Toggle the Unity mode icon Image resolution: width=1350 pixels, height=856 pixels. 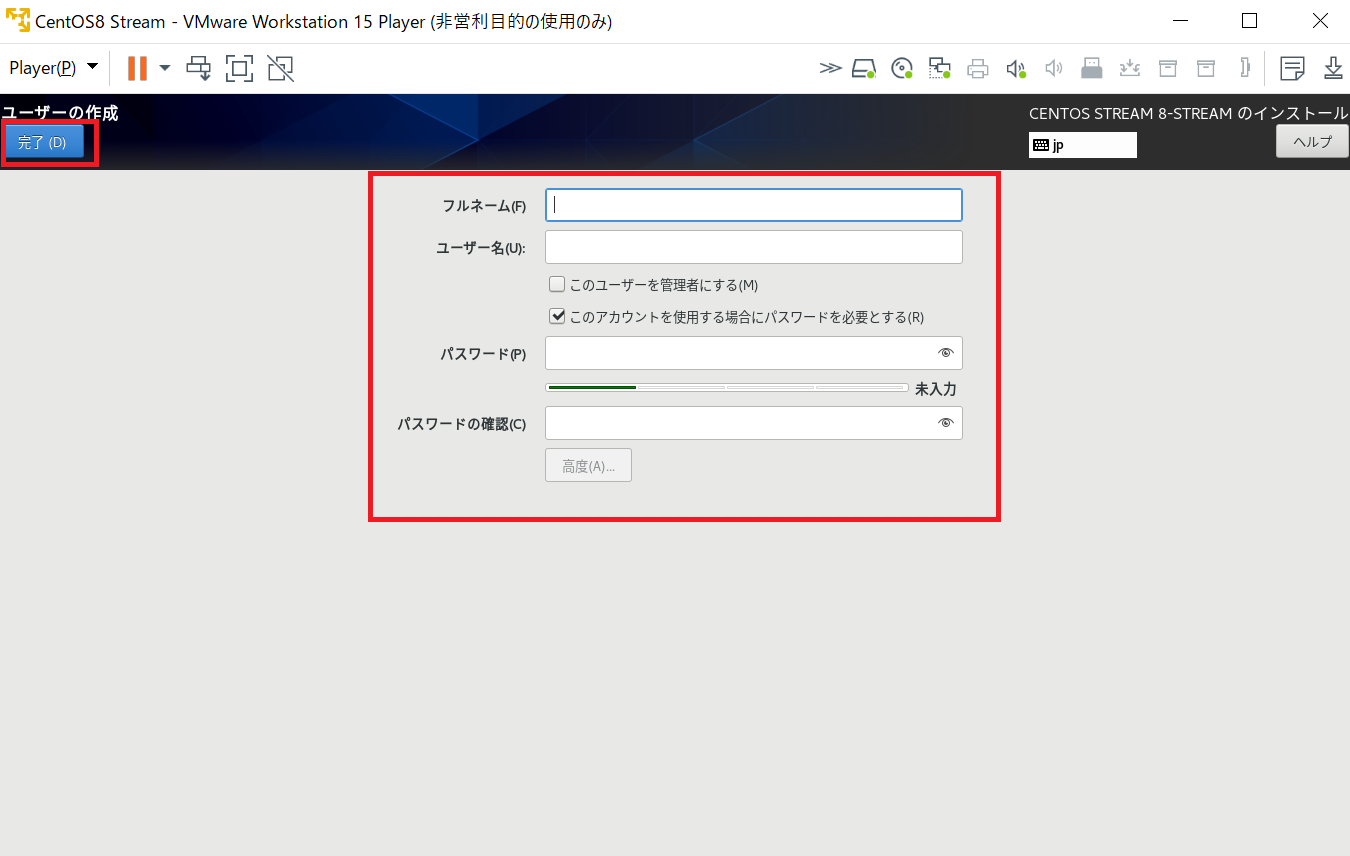click(x=280, y=68)
